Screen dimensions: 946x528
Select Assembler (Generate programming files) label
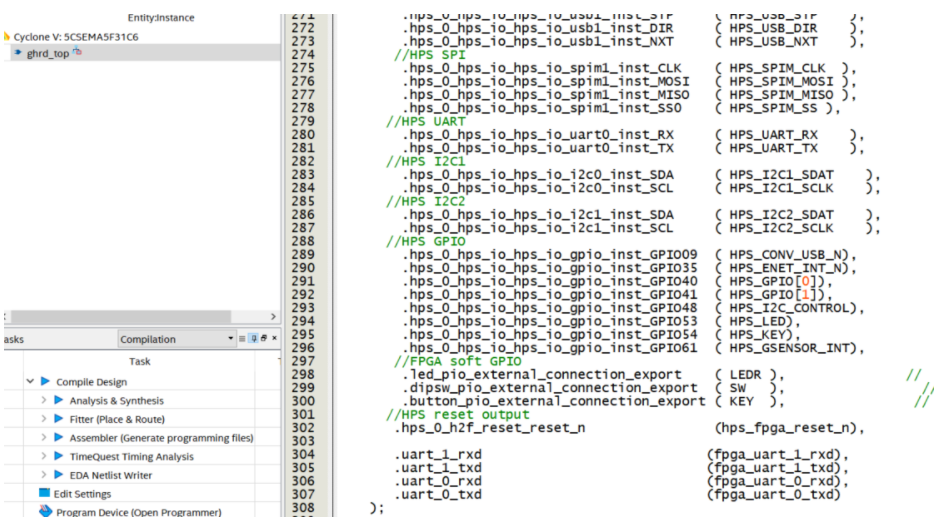[x=161, y=438]
